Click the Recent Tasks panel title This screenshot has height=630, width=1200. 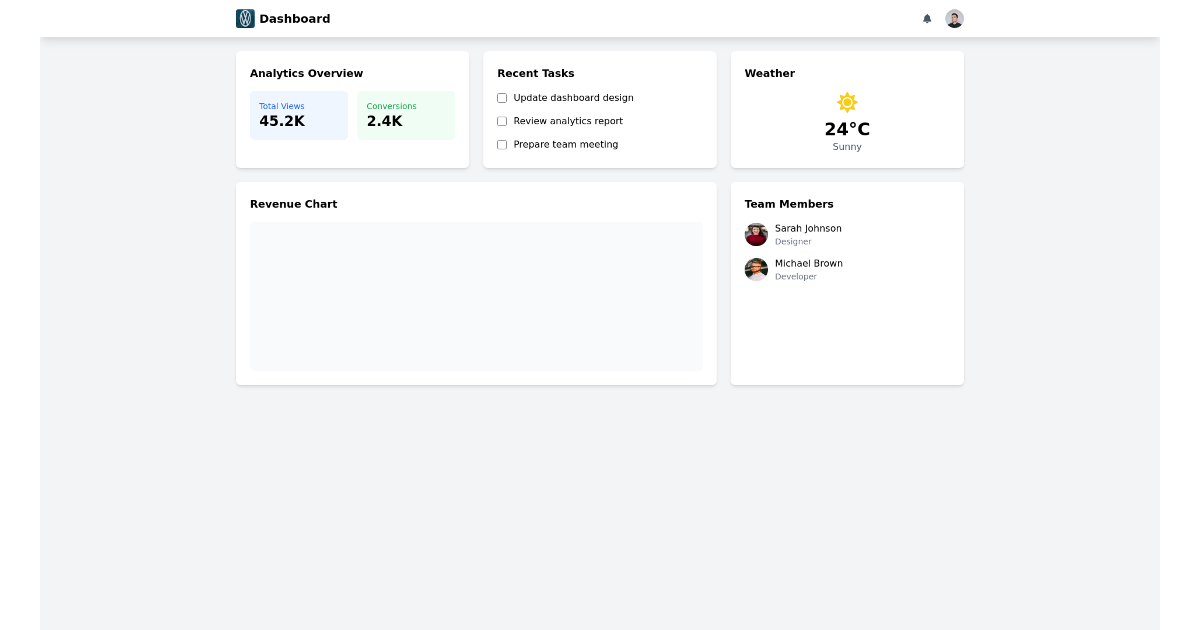[536, 73]
